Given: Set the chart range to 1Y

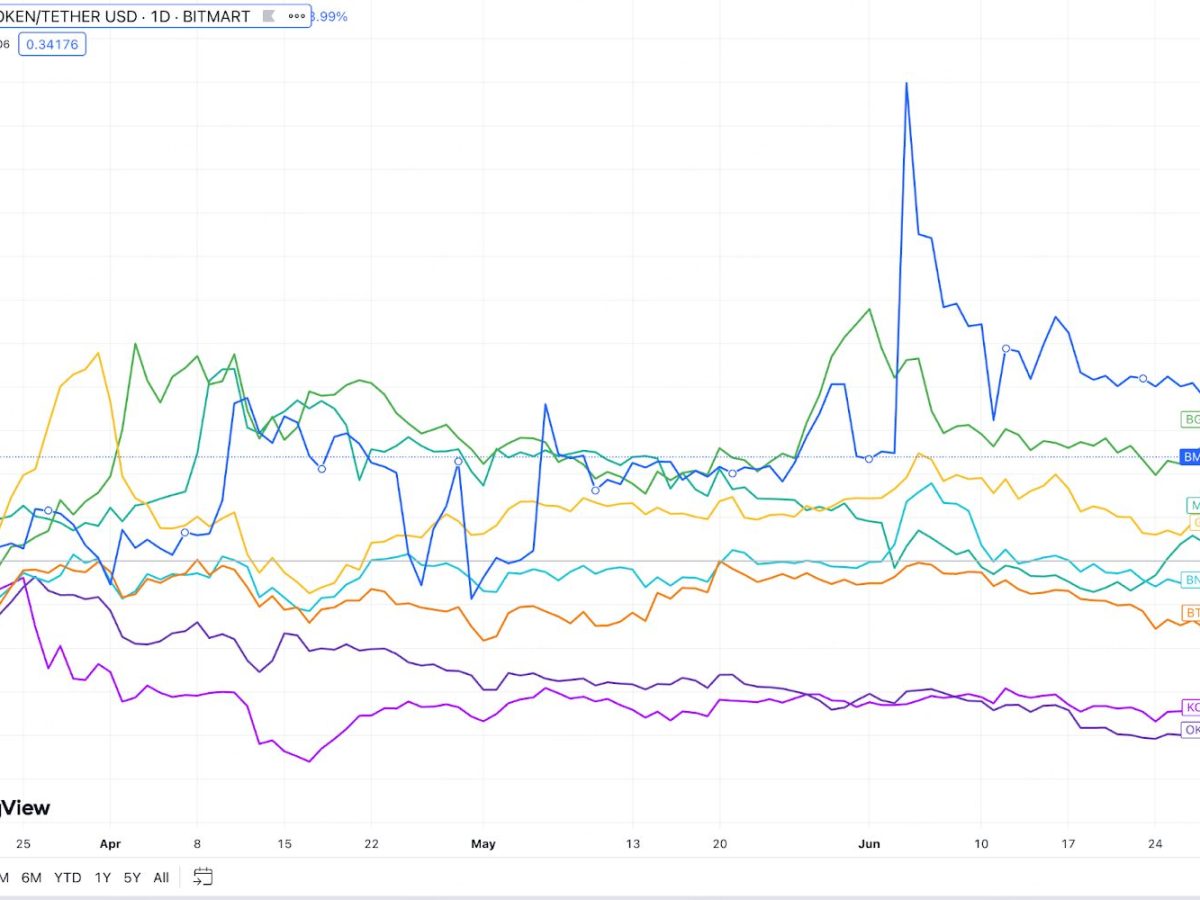Looking at the screenshot, I should pyautogui.click(x=103, y=878).
